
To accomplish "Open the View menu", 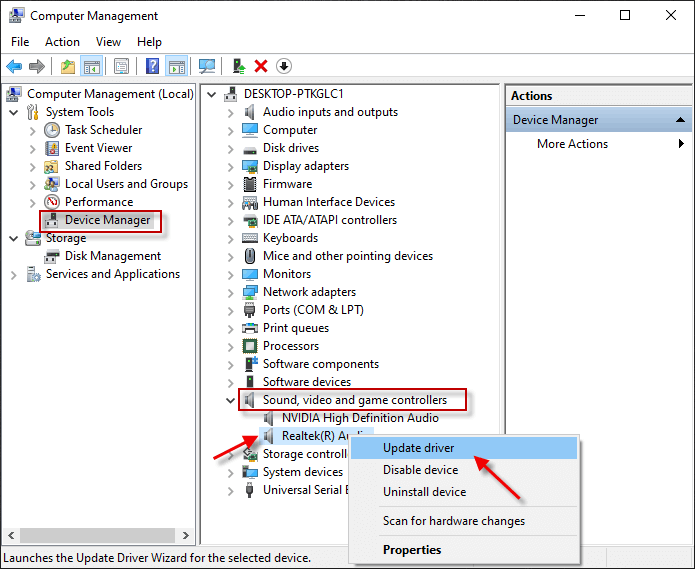I will [x=108, y=42].
